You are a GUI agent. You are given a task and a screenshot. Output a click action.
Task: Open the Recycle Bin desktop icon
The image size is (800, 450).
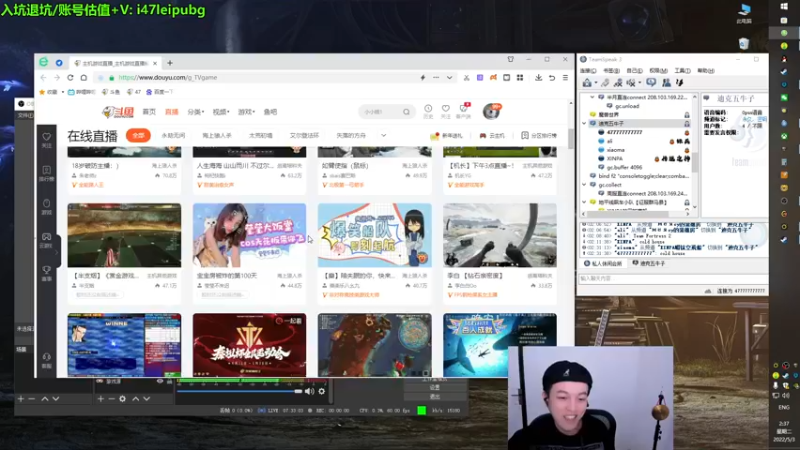[x=744, y=44]
